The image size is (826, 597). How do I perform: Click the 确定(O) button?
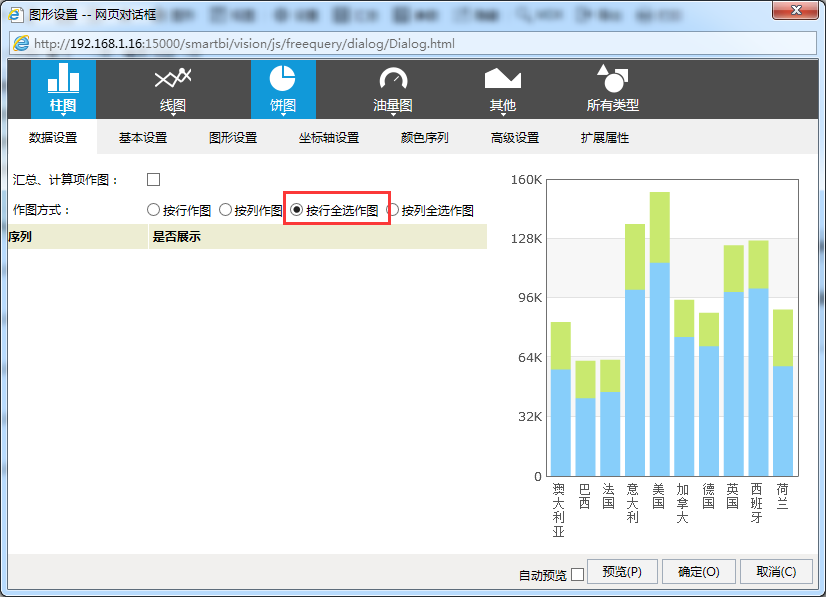coord(699,572)
